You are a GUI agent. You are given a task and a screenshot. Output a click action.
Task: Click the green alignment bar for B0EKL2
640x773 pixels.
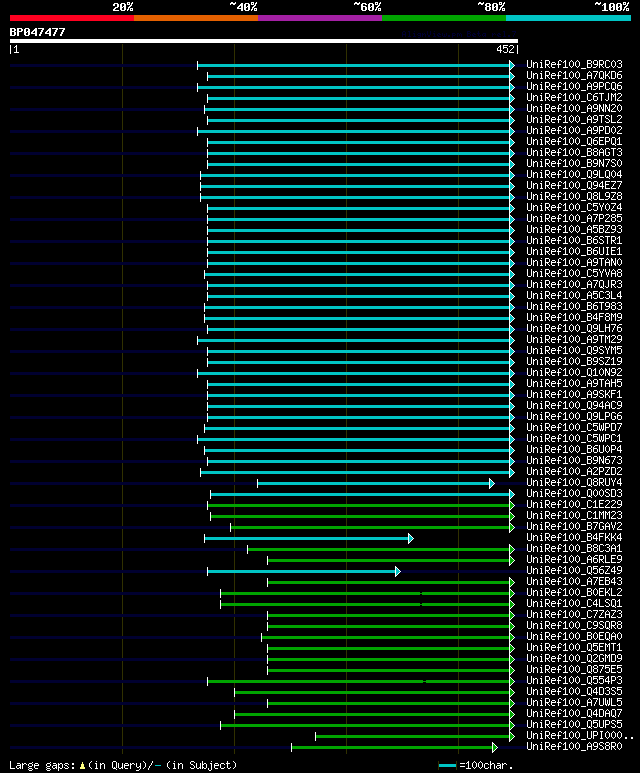pos(365,594)
